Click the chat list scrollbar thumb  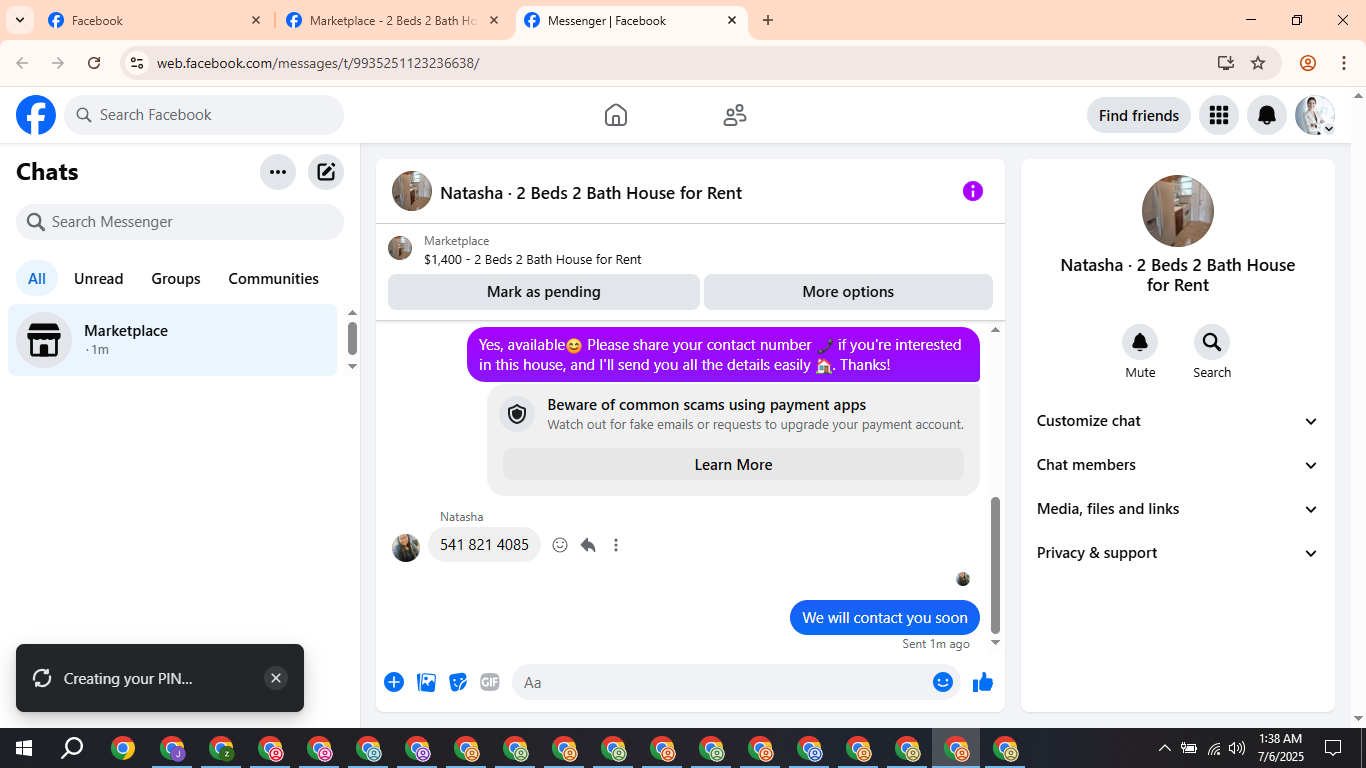pyautogui.click(x=352, y=338)
